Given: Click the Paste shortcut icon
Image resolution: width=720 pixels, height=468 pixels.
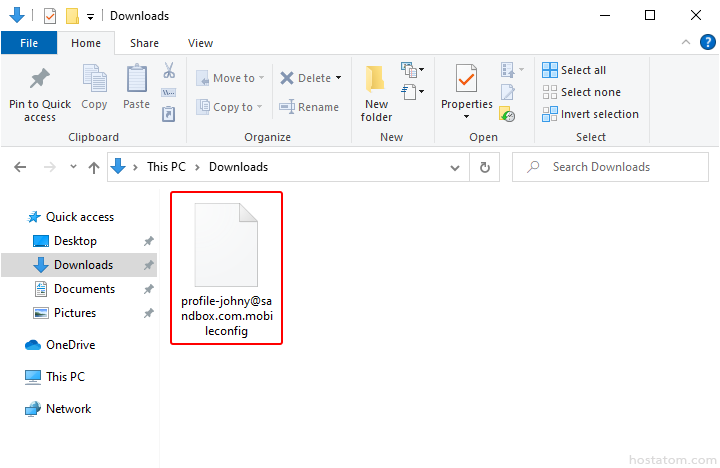Looking at the screenshot, I should (x=169, y=113).
